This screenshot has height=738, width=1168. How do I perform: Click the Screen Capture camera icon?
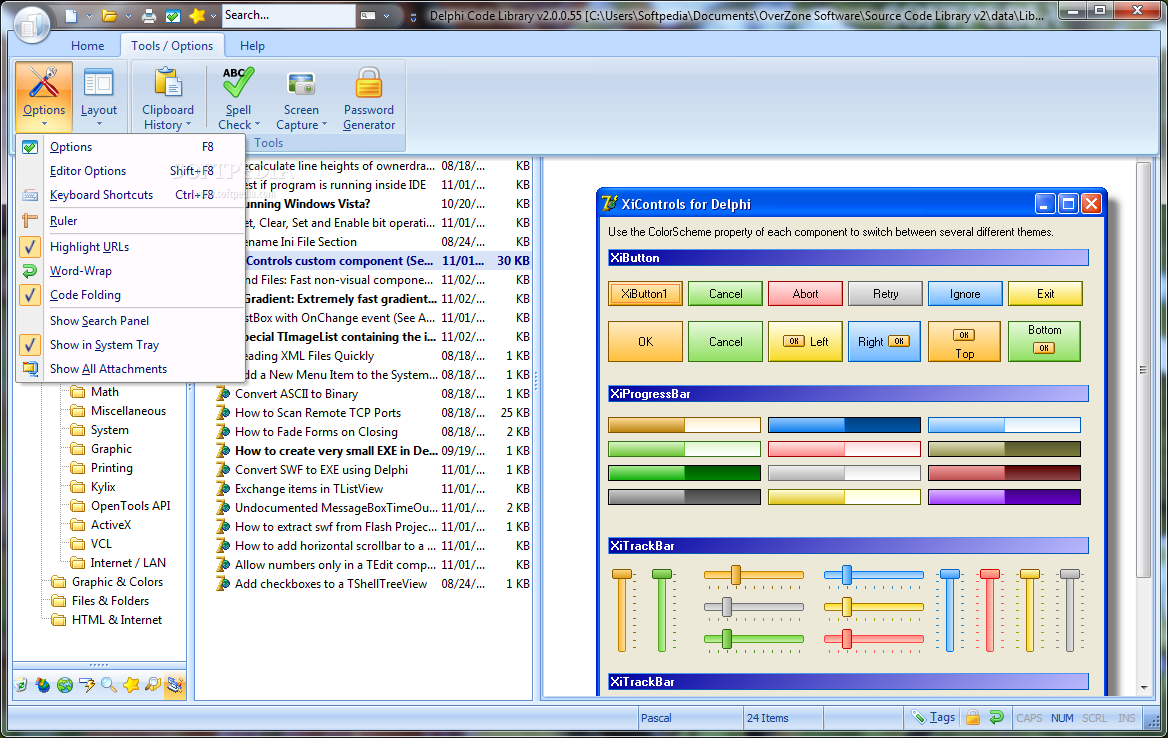click(x=301, y=84)
